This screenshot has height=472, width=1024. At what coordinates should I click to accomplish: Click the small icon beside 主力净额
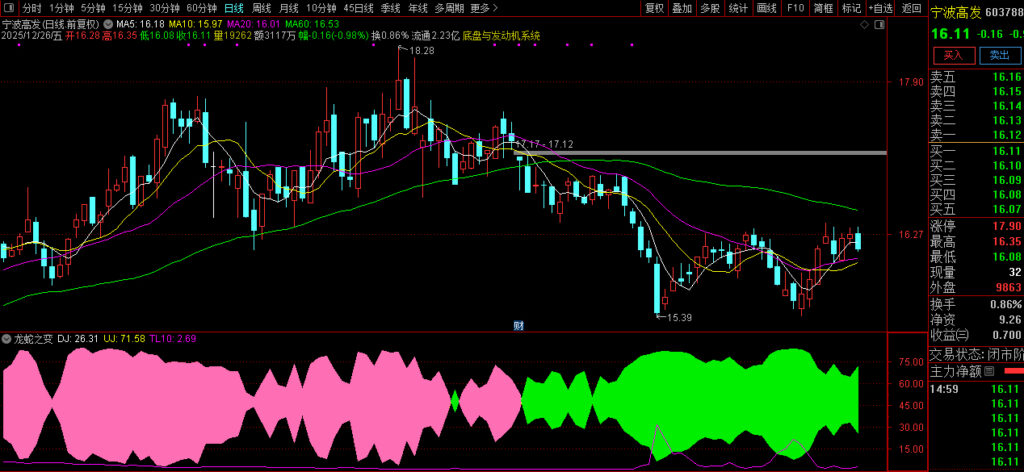pyautogui.click(x=989, y=371)
